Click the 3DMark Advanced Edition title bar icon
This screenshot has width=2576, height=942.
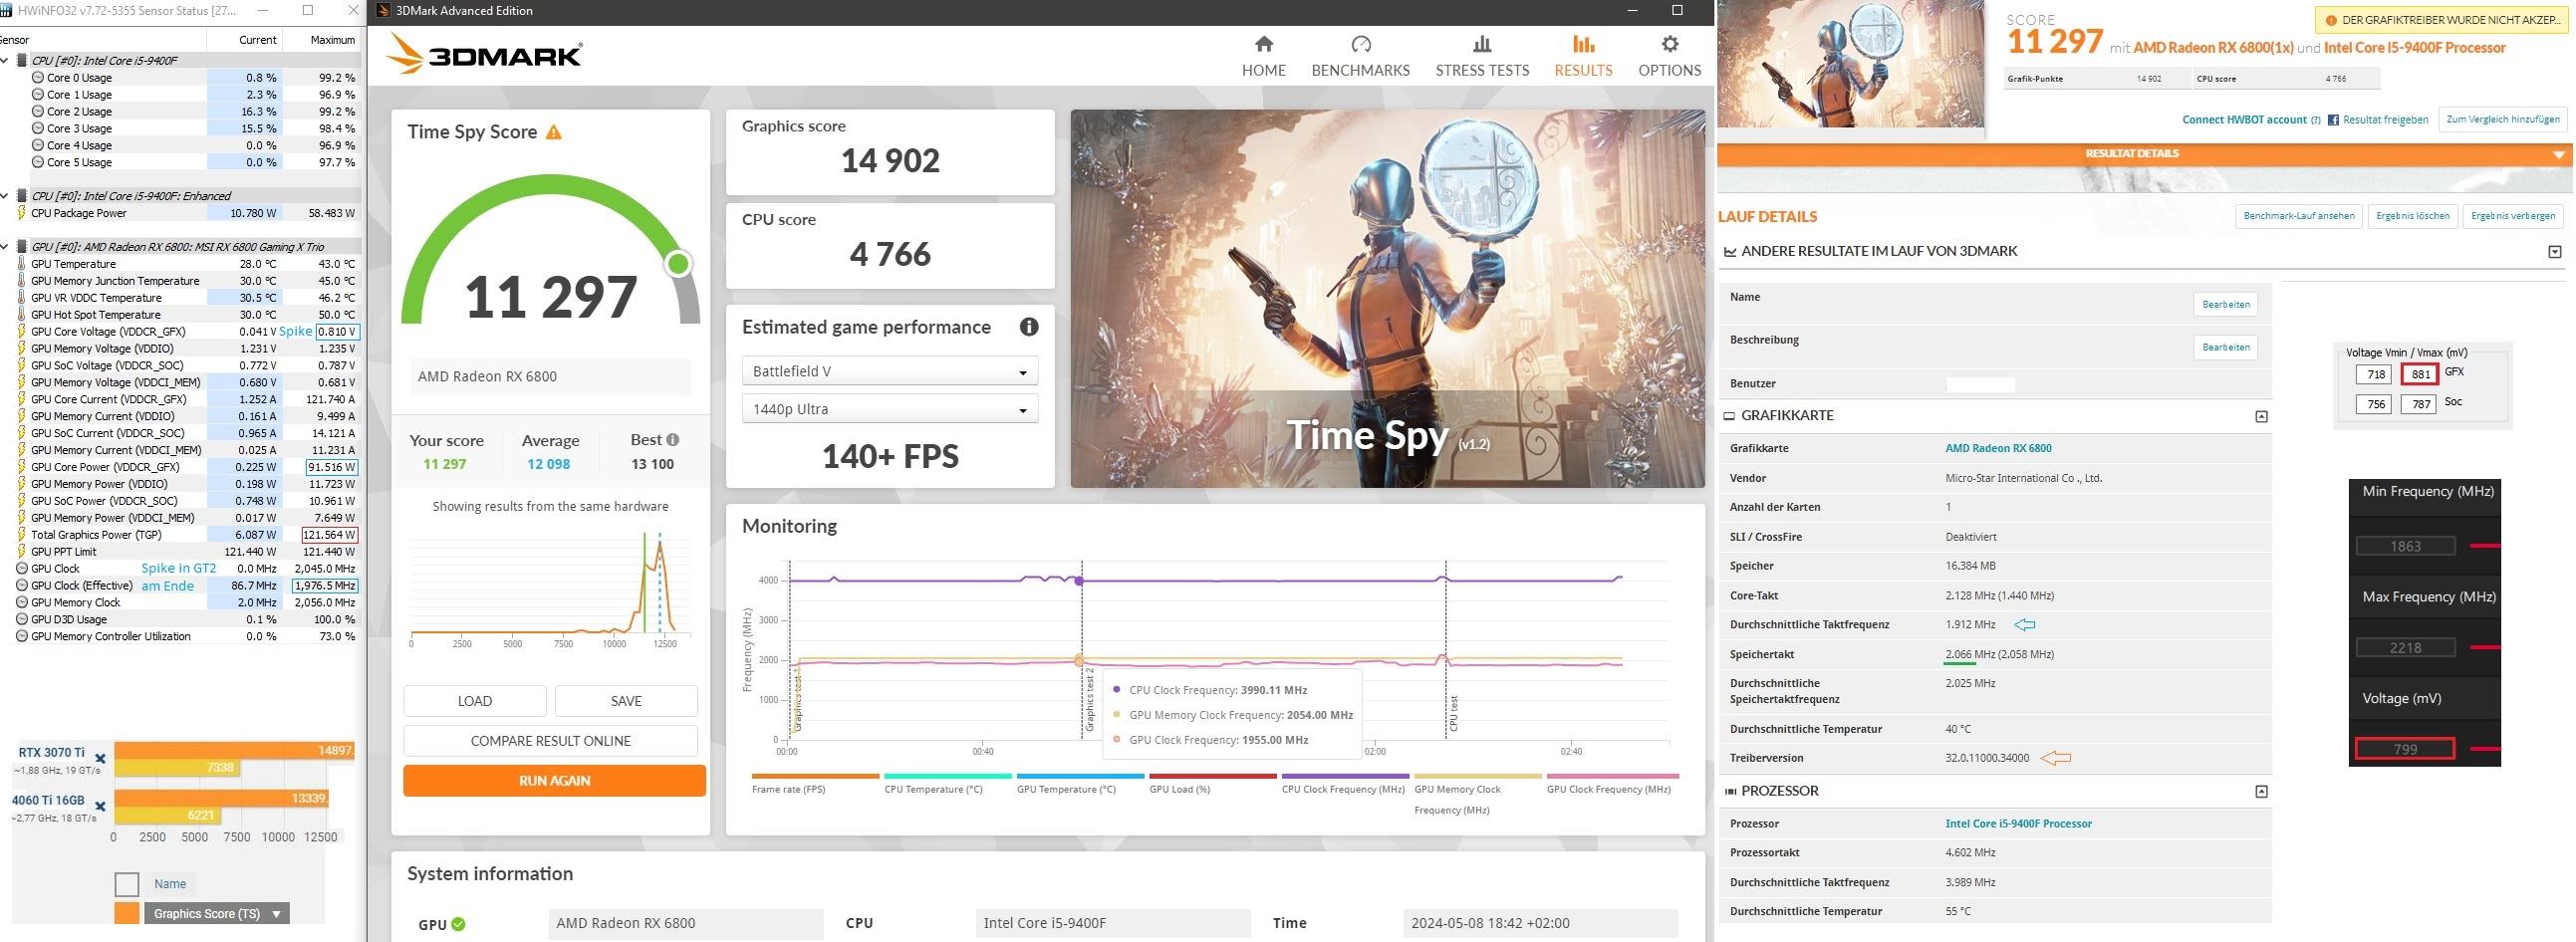click(x=382, y=10)
